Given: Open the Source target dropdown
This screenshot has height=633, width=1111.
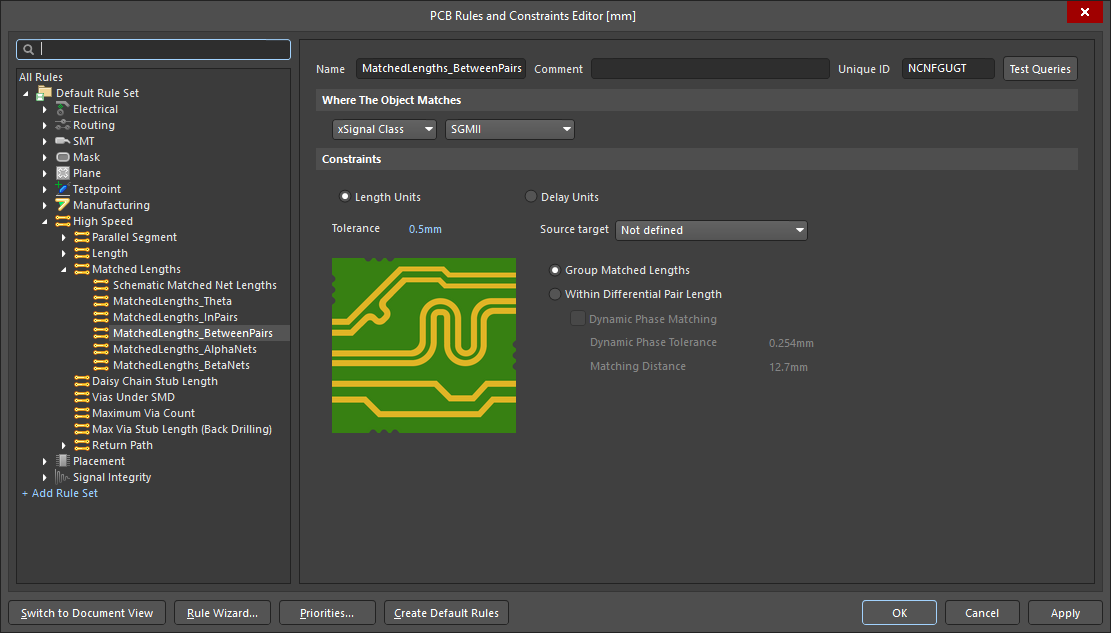Looking at the screenshot, I should click(711, 230).
